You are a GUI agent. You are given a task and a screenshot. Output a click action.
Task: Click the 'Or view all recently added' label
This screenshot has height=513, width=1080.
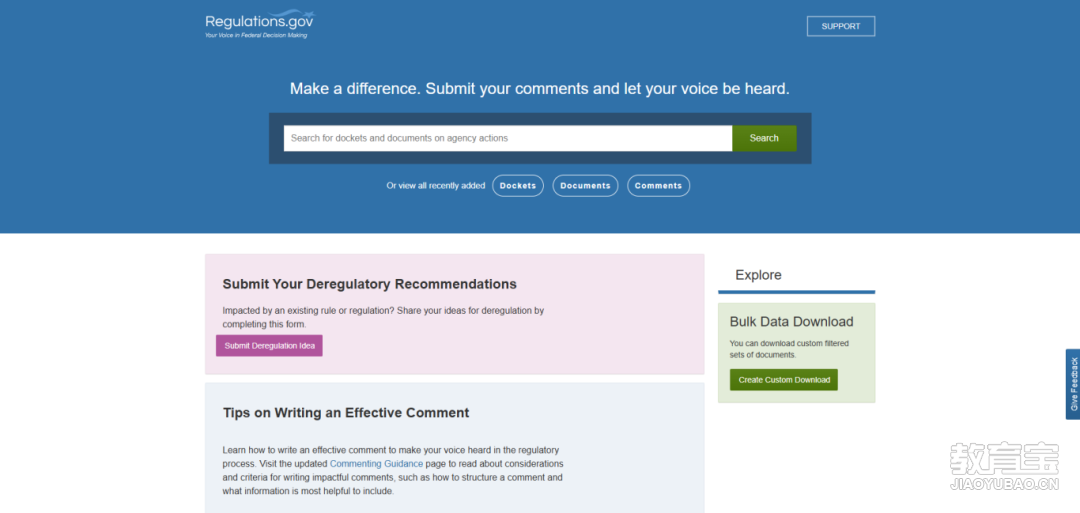pyautogui.click(x=435, y=186)
